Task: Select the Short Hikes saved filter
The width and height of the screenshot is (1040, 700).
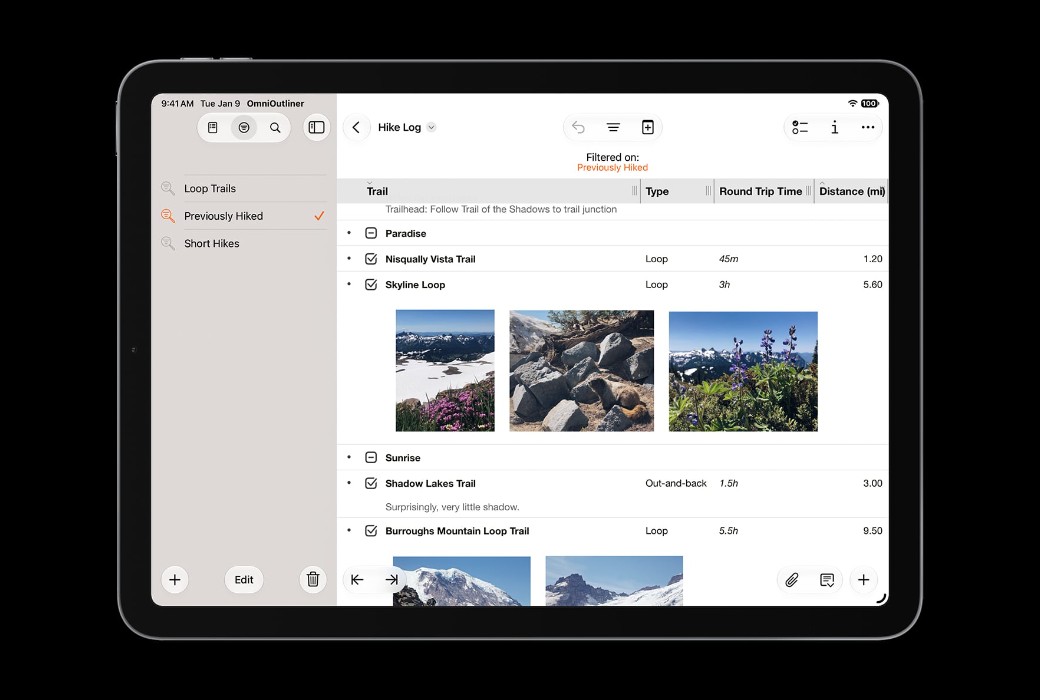Action: point(243,244)
